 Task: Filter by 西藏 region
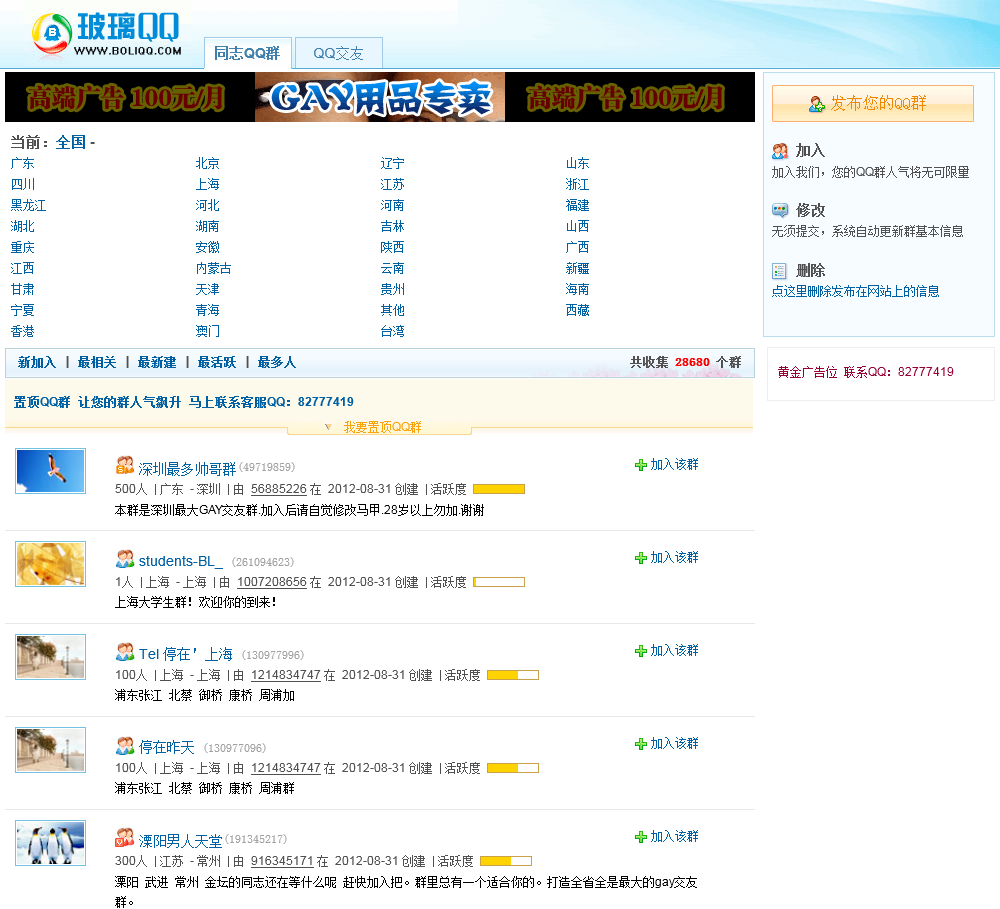(x=577, y=310)
